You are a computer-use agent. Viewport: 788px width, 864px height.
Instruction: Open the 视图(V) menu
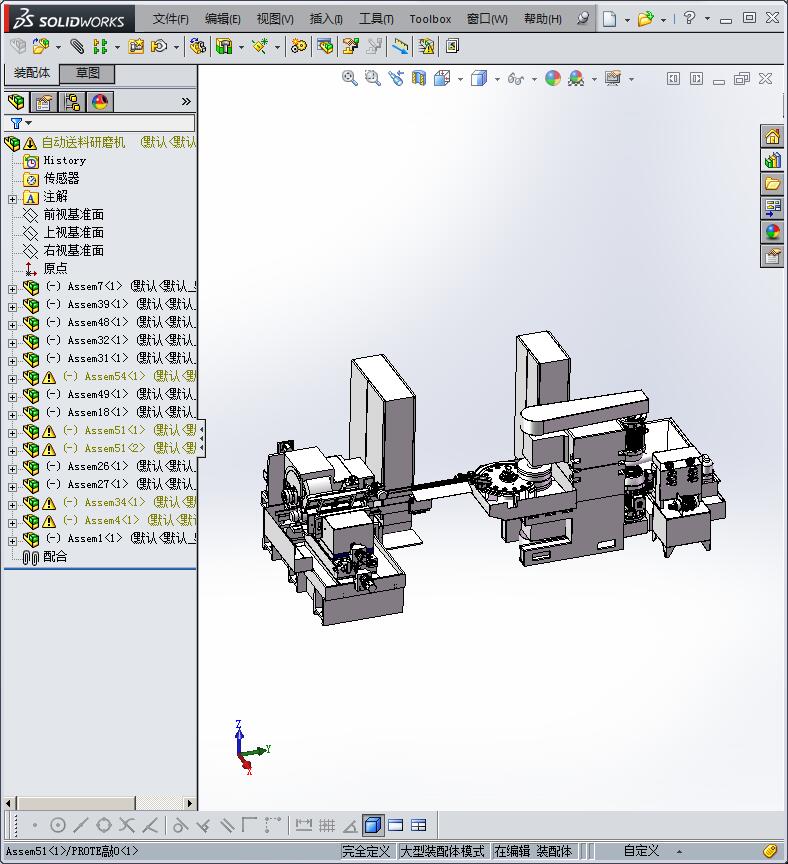click(x=275, y=19)
